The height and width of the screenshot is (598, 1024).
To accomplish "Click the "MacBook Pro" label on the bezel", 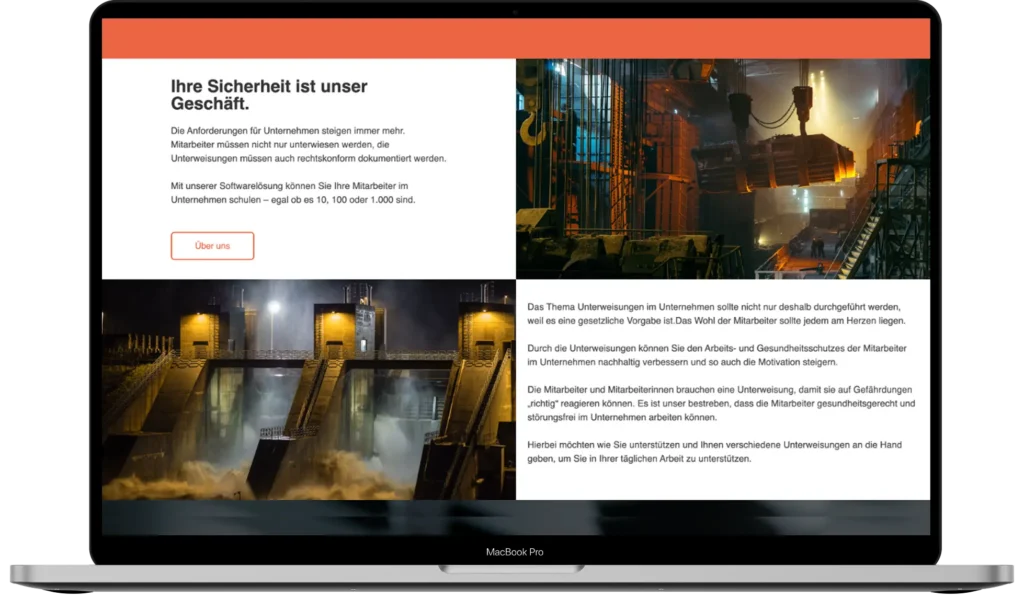I will point(515,552).
